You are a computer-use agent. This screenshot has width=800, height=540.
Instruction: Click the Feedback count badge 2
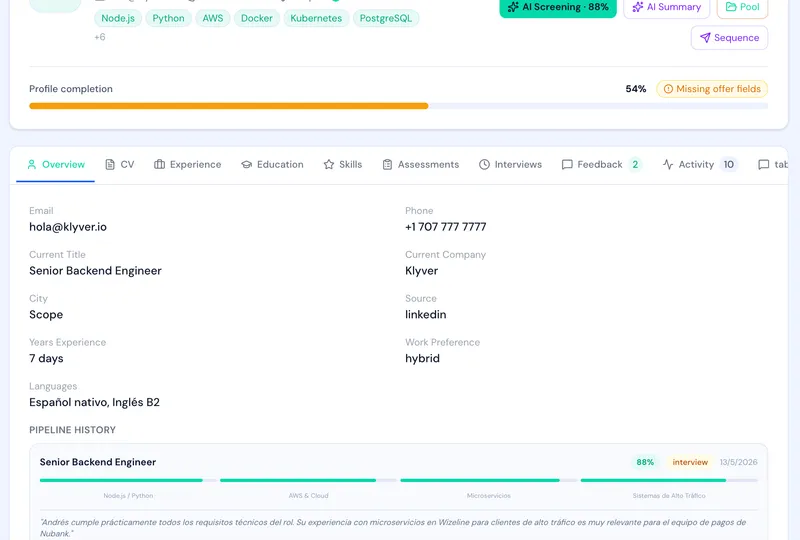635,164
